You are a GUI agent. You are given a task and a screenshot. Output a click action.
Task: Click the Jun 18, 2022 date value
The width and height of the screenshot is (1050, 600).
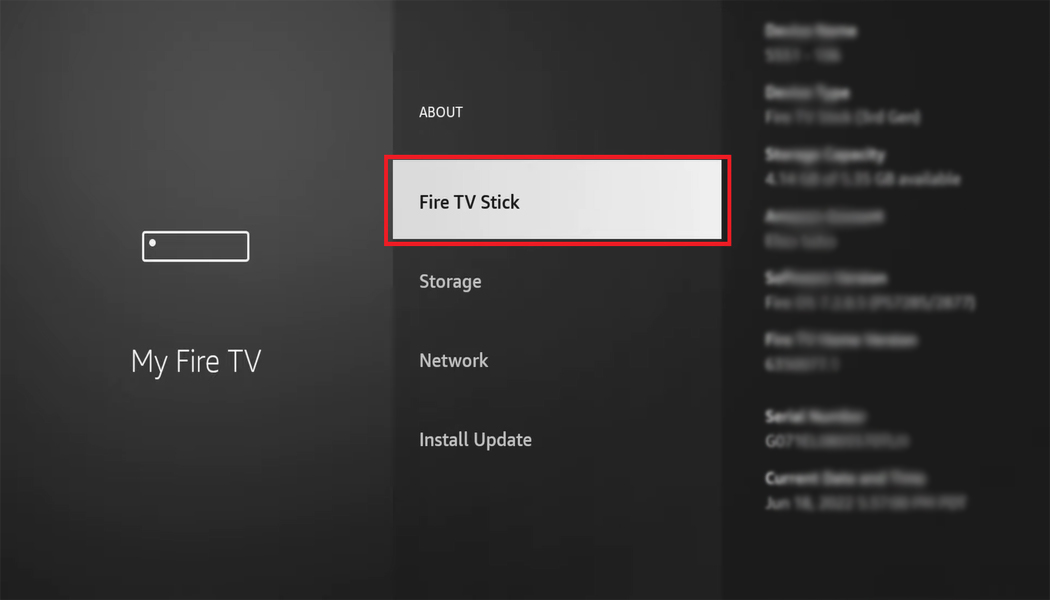(866, 503)
